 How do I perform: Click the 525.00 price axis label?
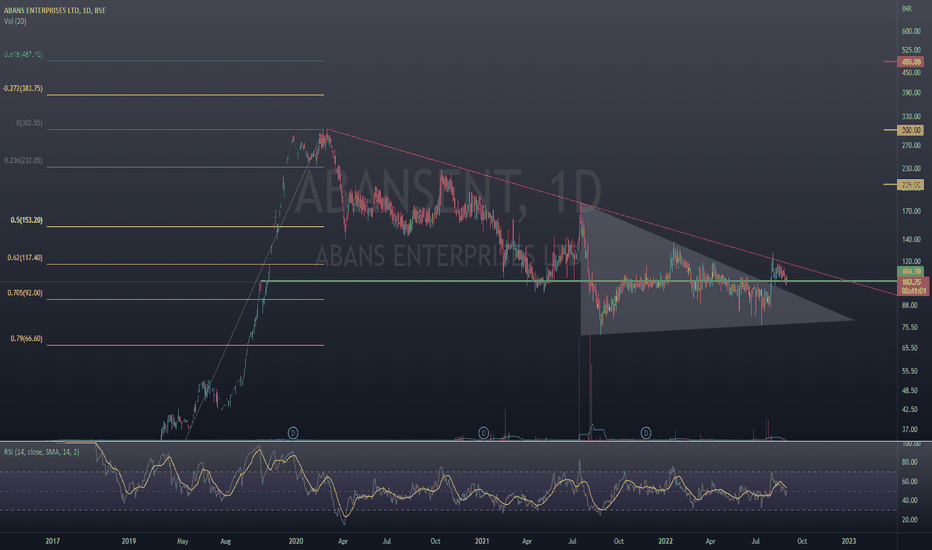(x=911, y=50)
